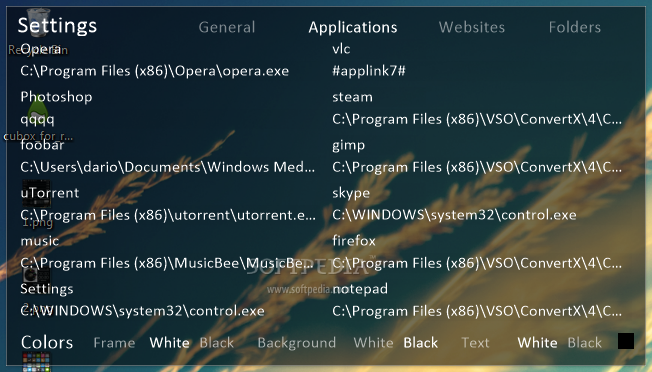Click the ConvertX path under notepad
This screenshot has height=372, width=652.
[477, 311]
